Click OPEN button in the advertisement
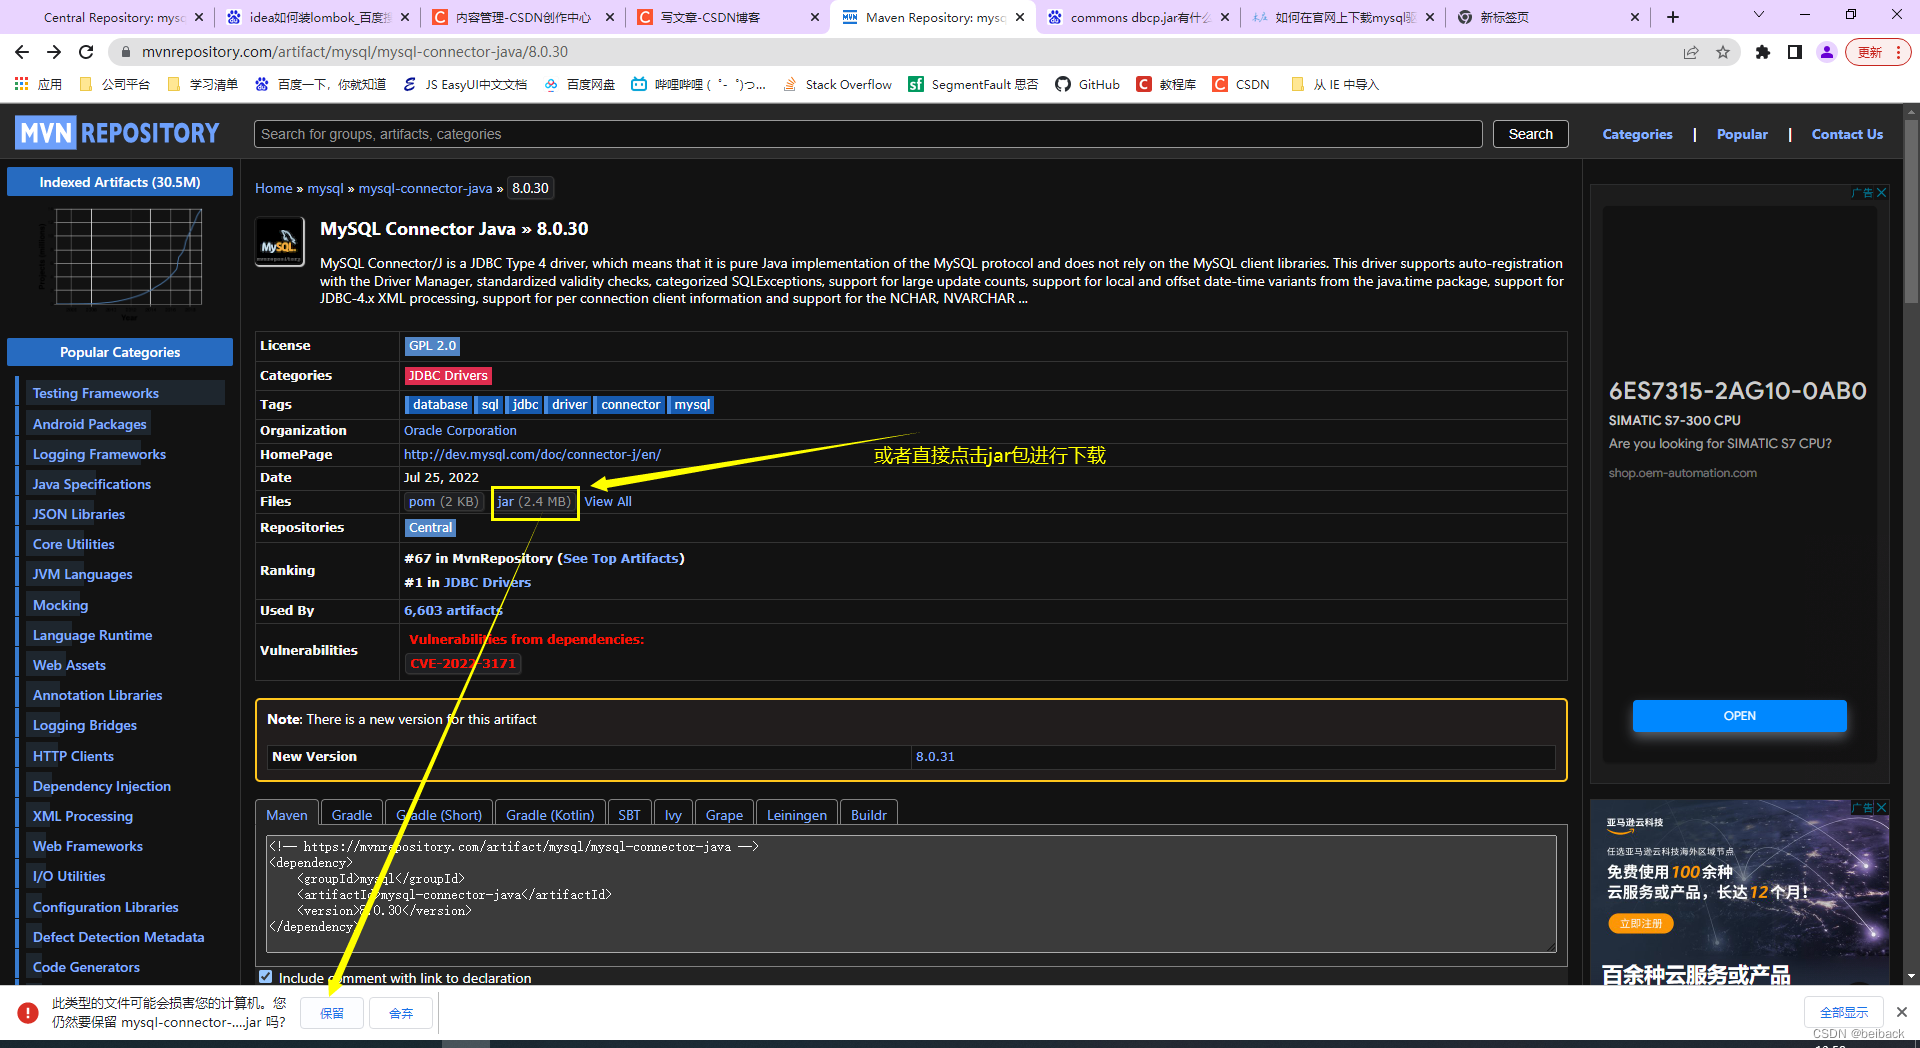The width and height of the screenshot is (1920, 1048). point(1739,715)
